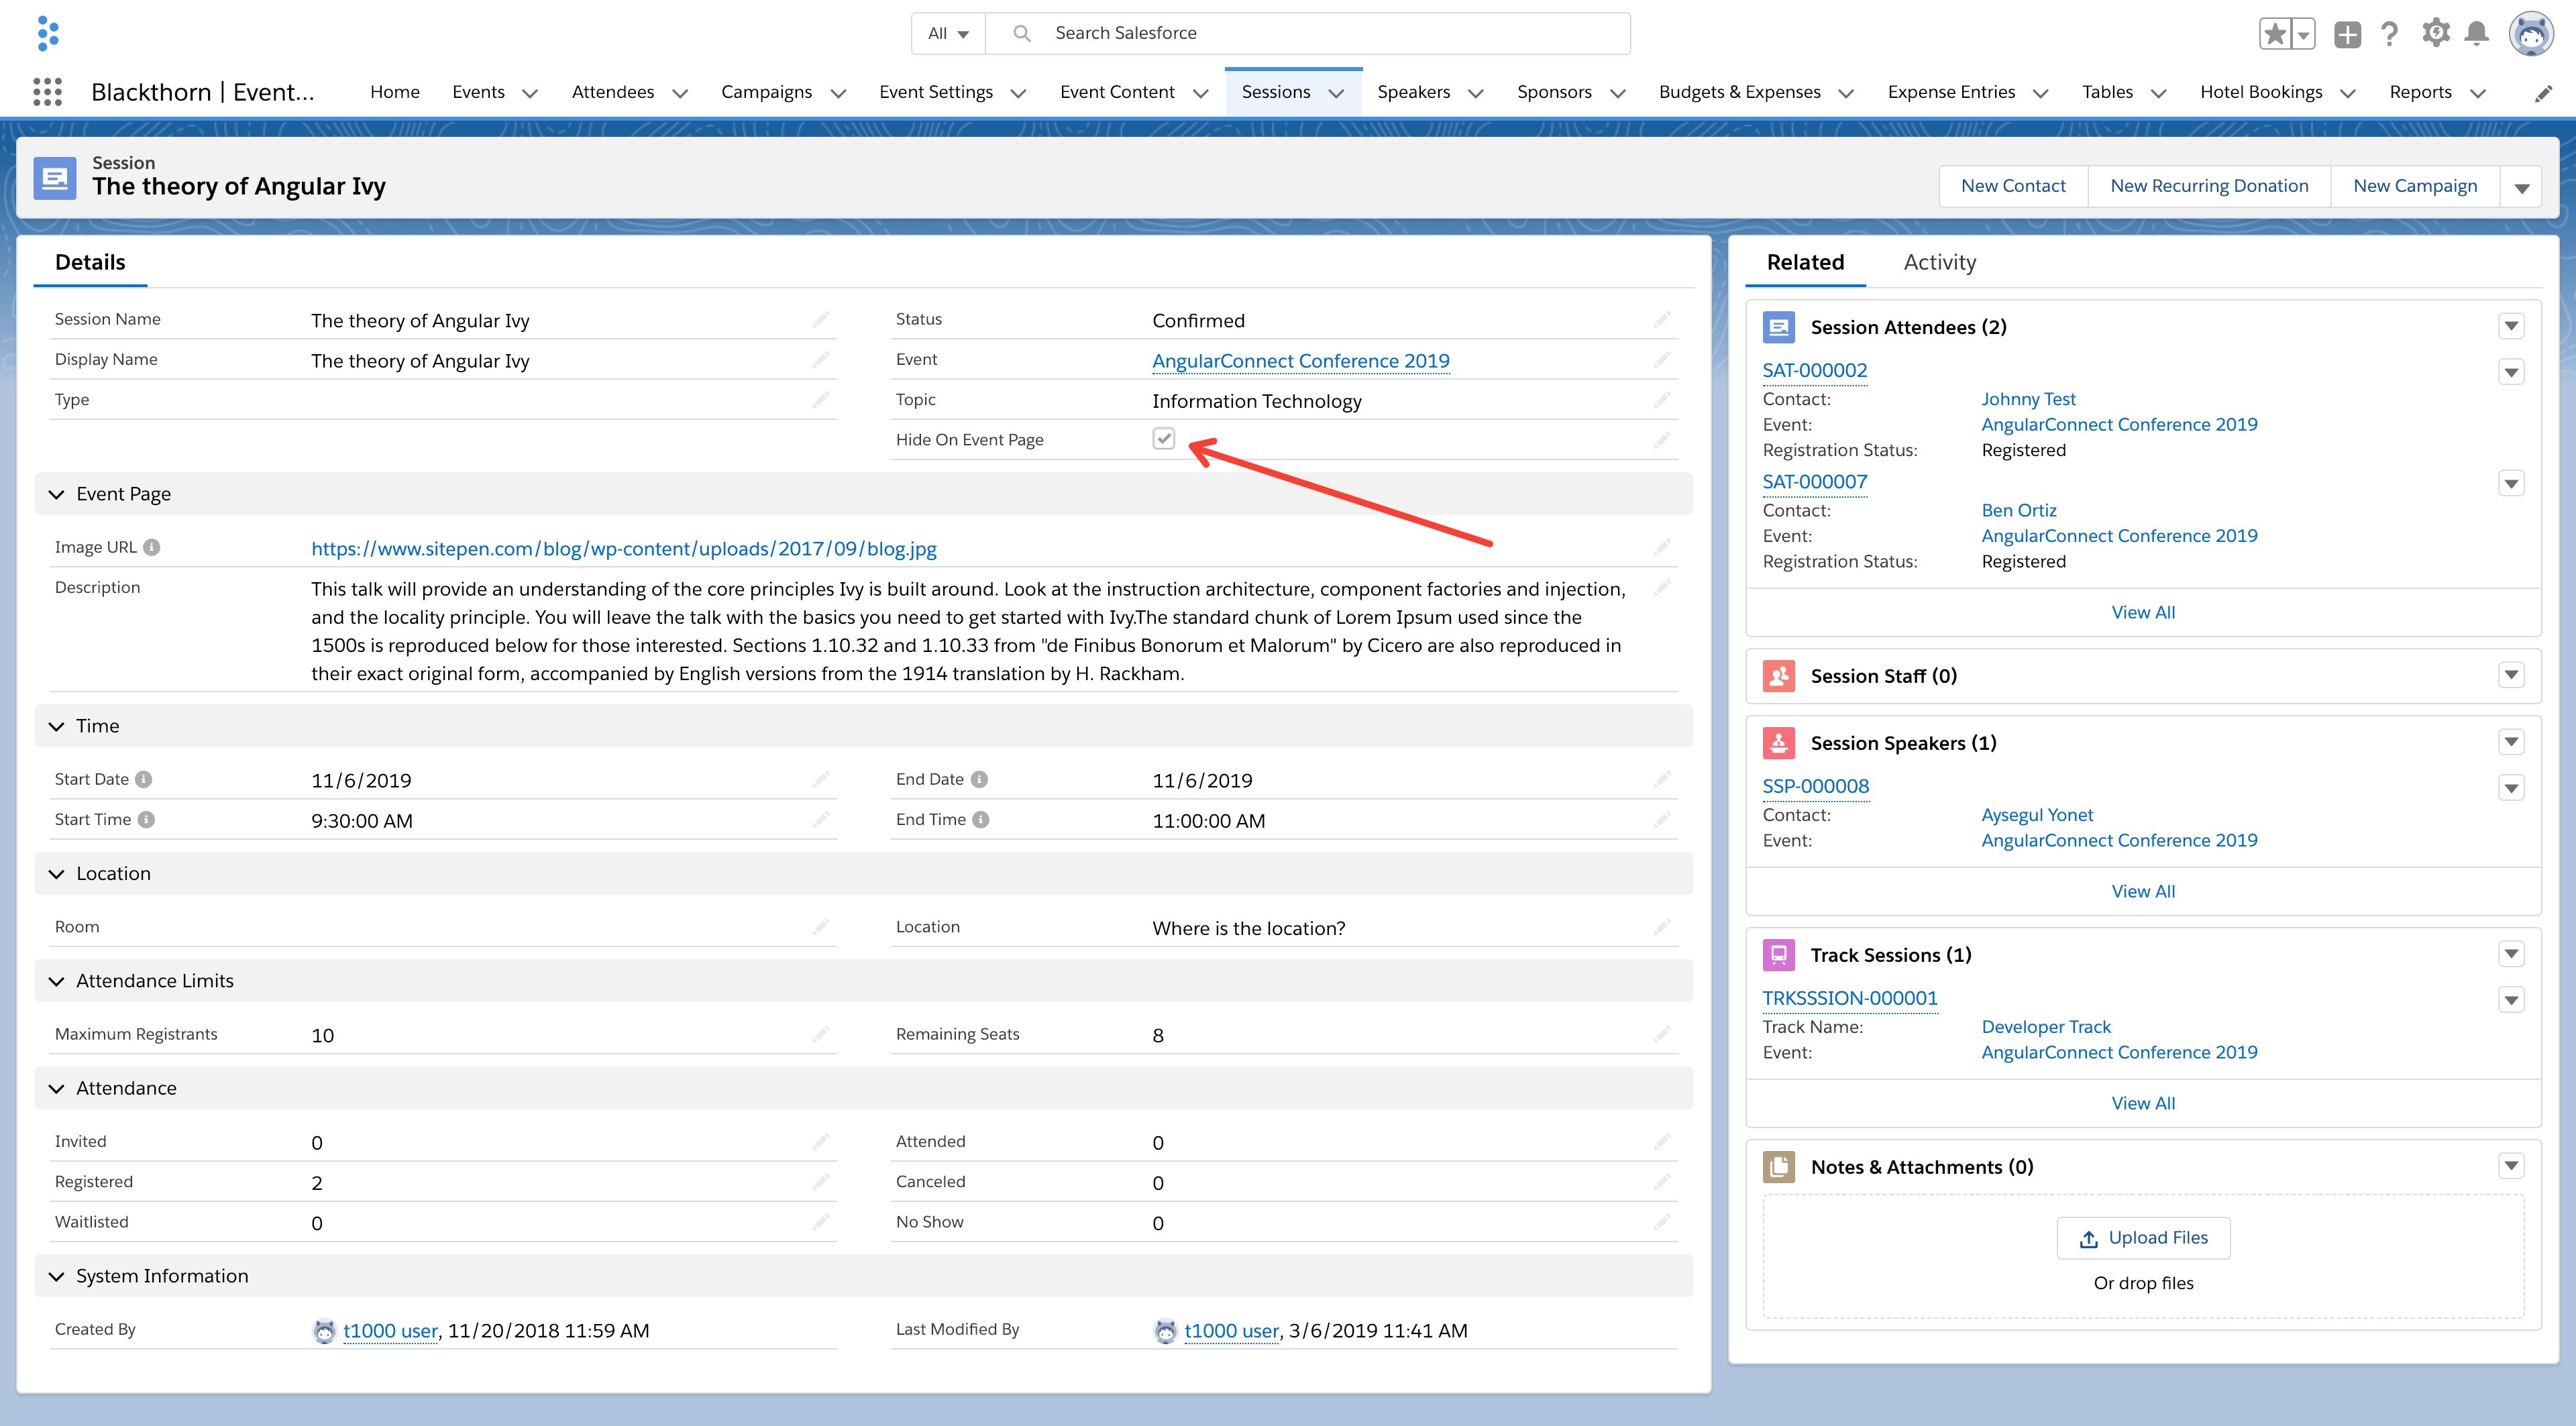The width and height of the screenshot is (2576, 1426).
Task: Collapse the Attendance Limits section
Action: pyautogui.click(x=57, y=981)
